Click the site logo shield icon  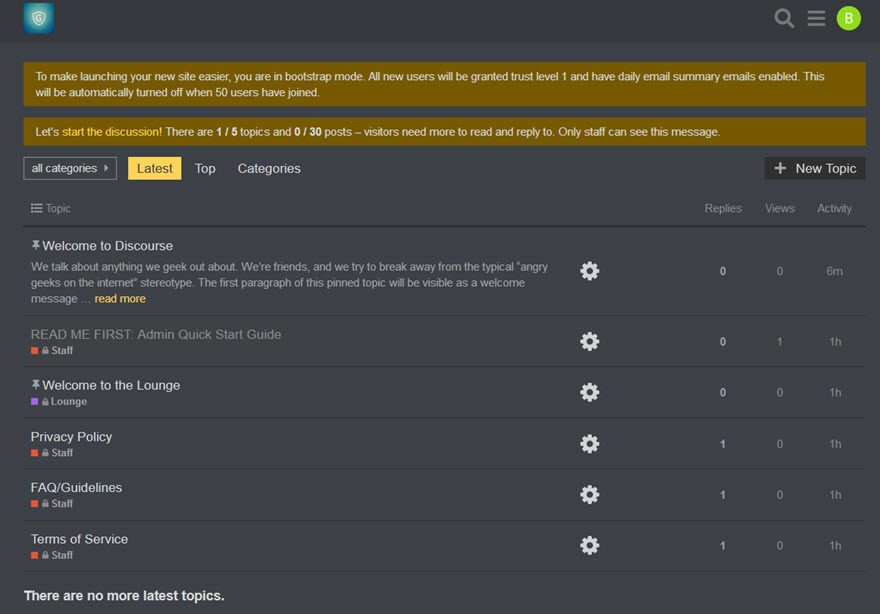tap(37, 17)
